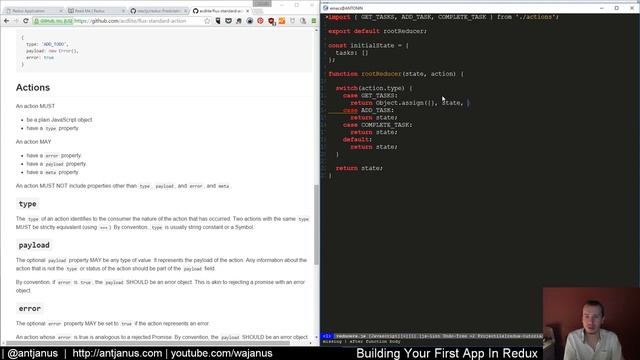Click the 'An action MAY' line
640x360 pixels.
[33, 142]
